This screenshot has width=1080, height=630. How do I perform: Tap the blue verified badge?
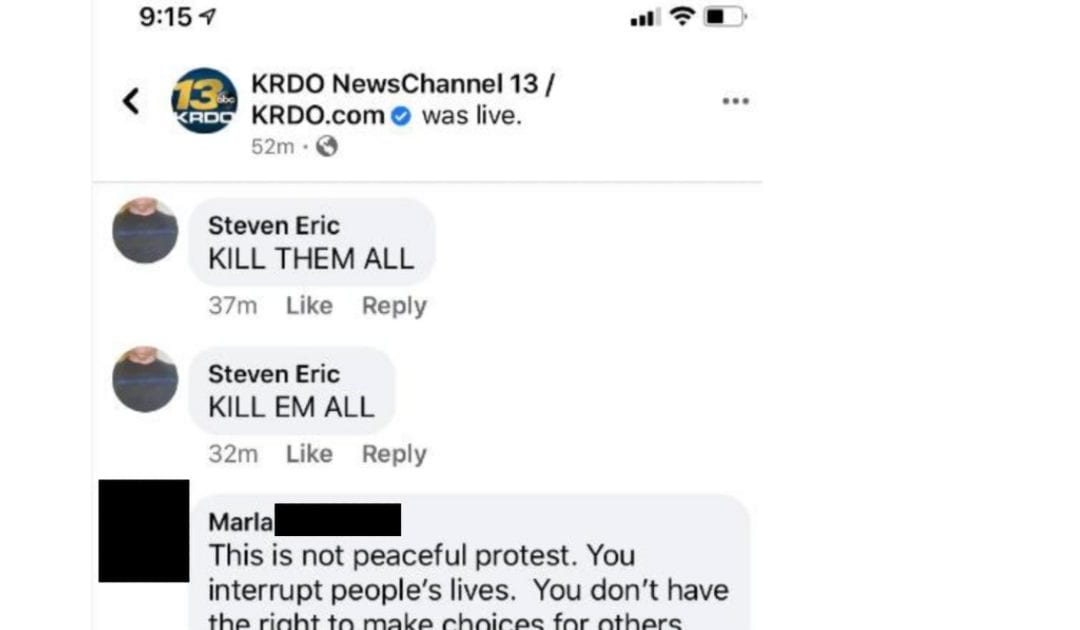401,116
